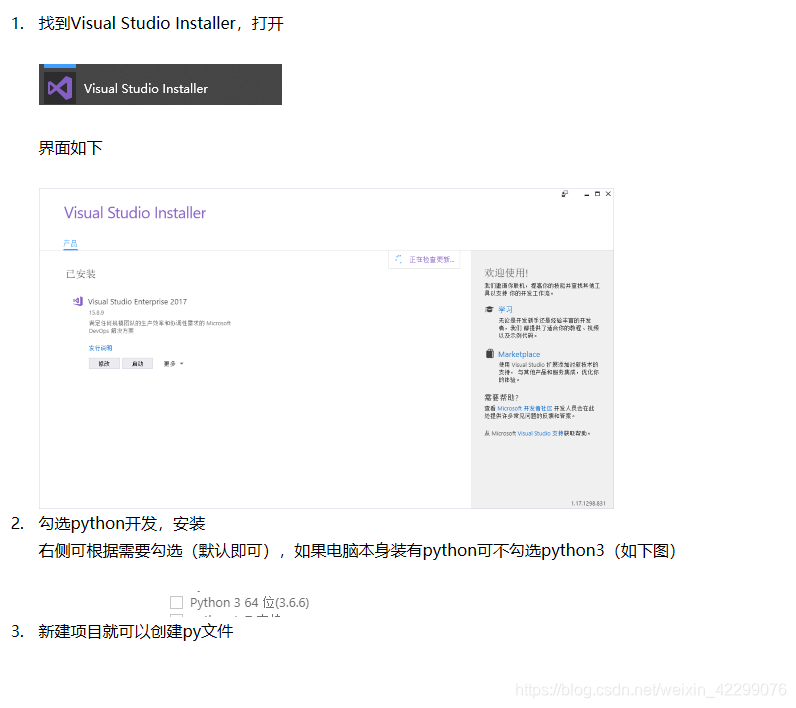Click the Visual Studio Installer purple heading
Viewport: 796px width, 708px height.
135,213
